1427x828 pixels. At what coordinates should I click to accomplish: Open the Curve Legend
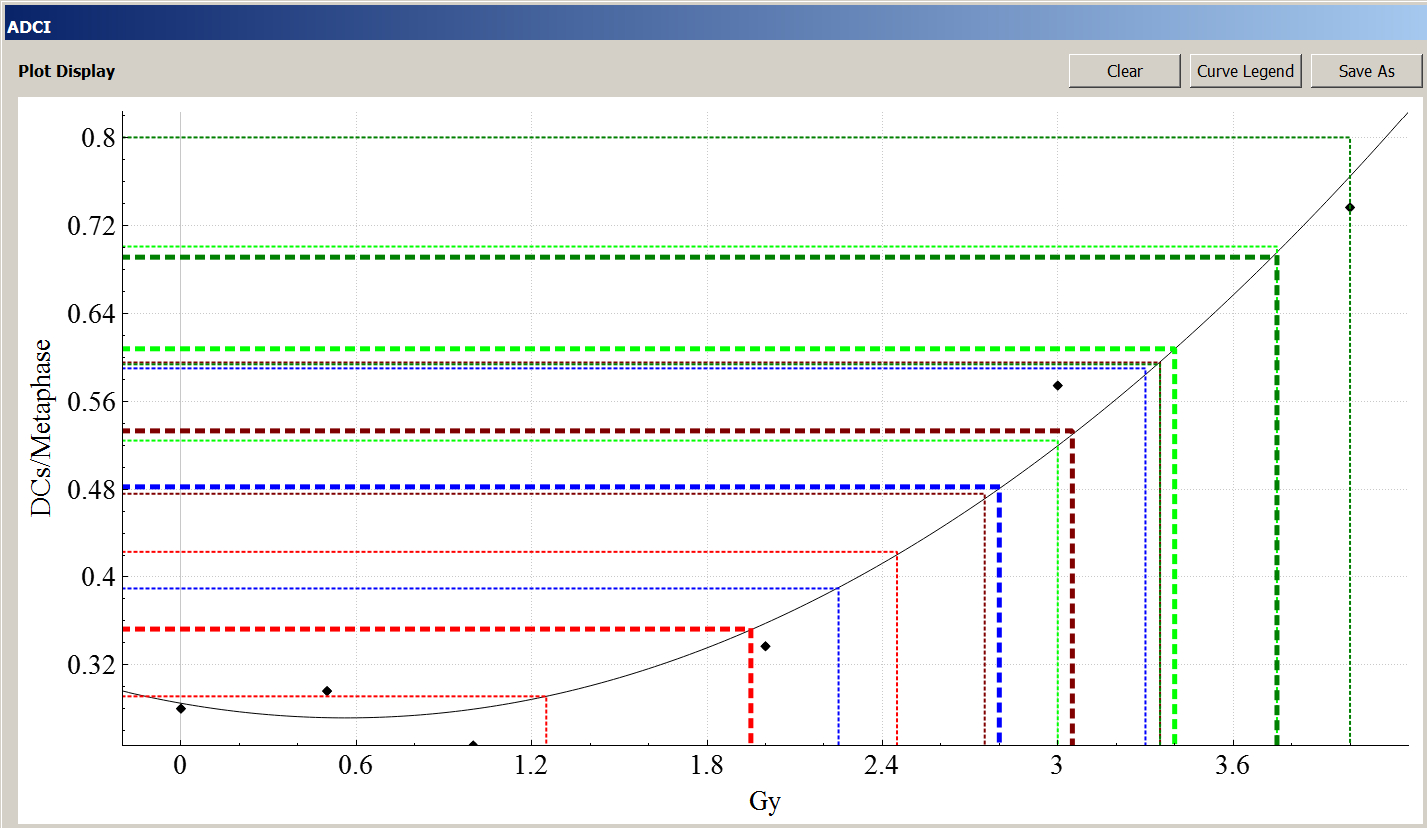pos(1245,71)
